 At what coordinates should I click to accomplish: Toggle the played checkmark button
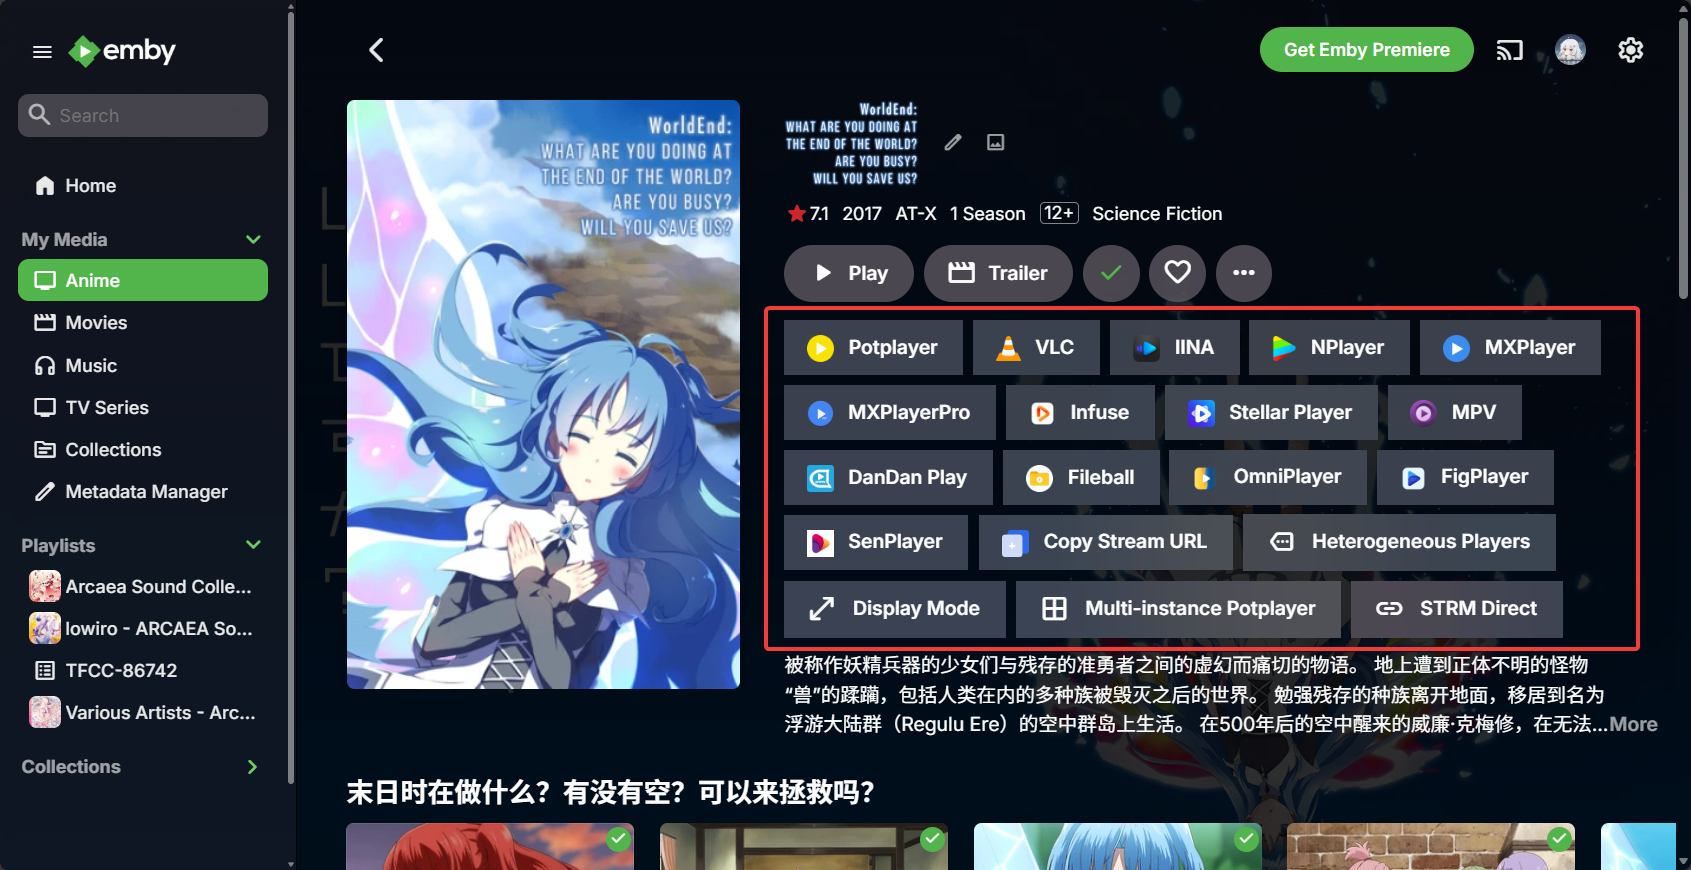point(1111,273)
